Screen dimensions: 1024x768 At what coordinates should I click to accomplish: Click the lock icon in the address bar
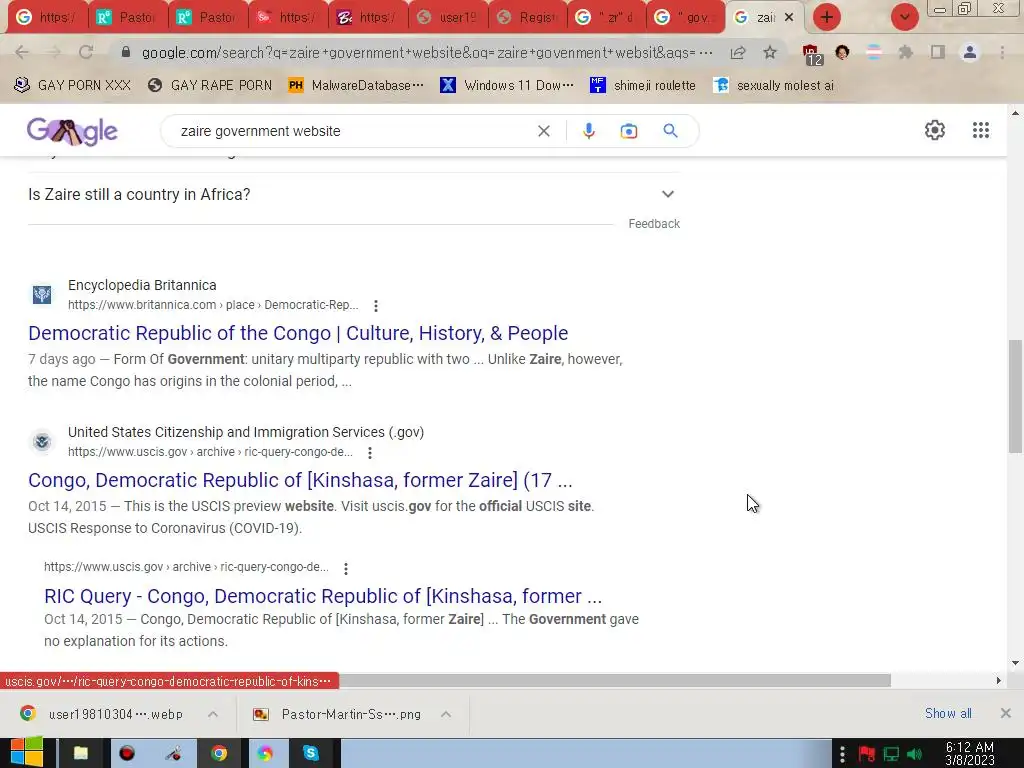pyautogui.click(x=126, y=52)
